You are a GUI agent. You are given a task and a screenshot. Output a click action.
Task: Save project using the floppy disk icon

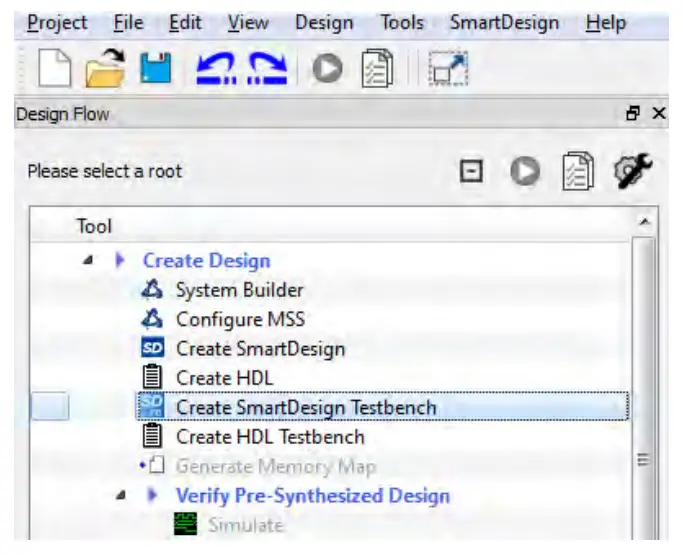point(154,68)
